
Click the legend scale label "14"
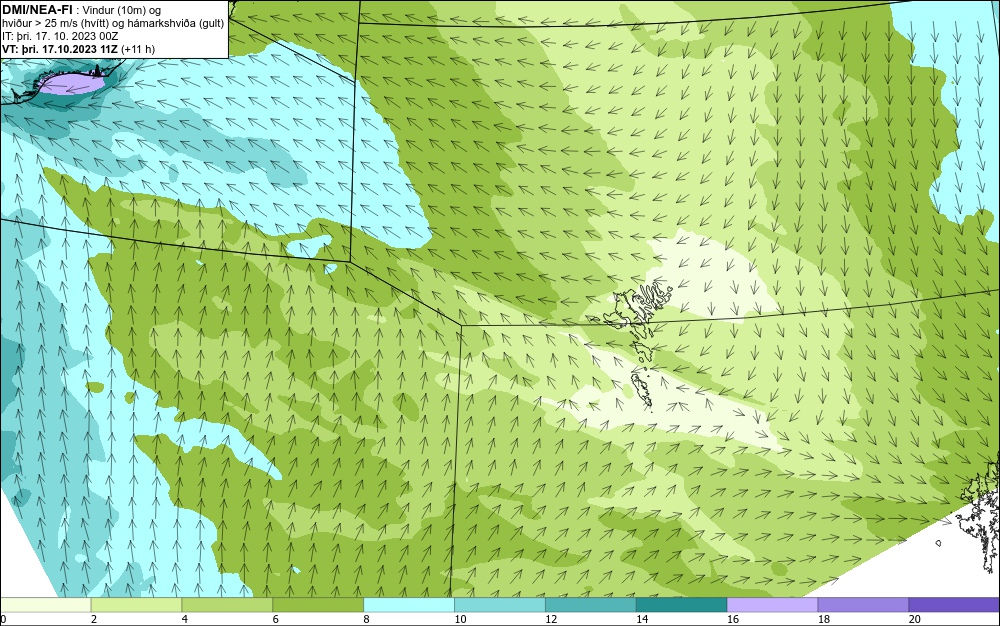pos(642,619)
